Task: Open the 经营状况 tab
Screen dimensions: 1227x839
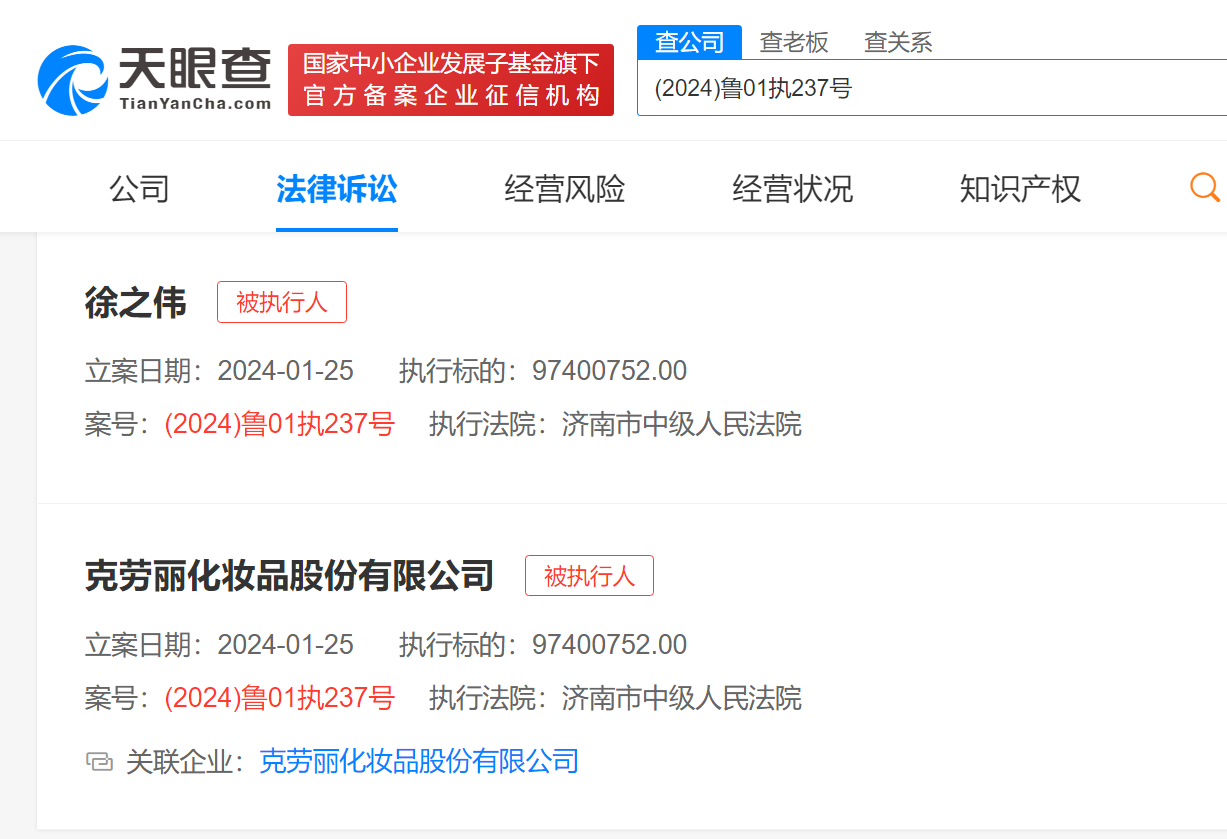Action: click(793, 188)
